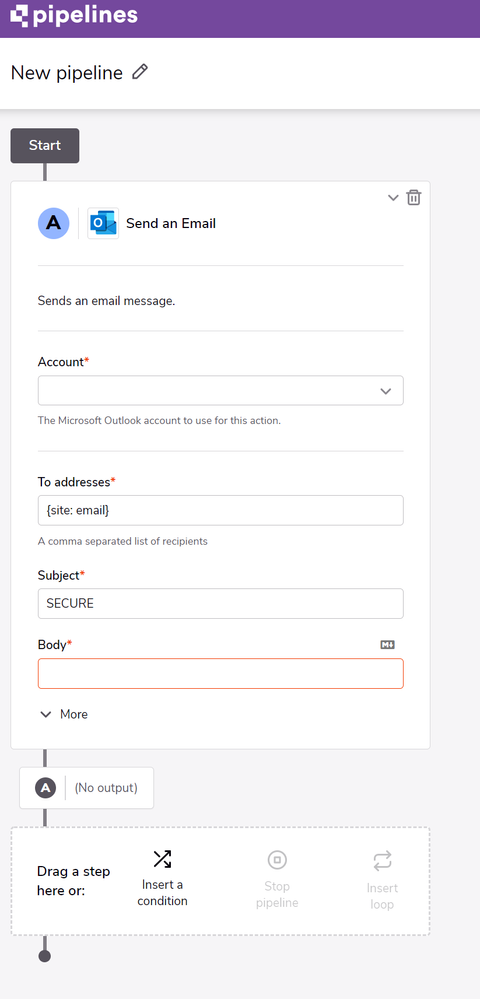Click the Insert a condition shuffle icon
Screen dimensions: 480x999
[x=162, y=859]
